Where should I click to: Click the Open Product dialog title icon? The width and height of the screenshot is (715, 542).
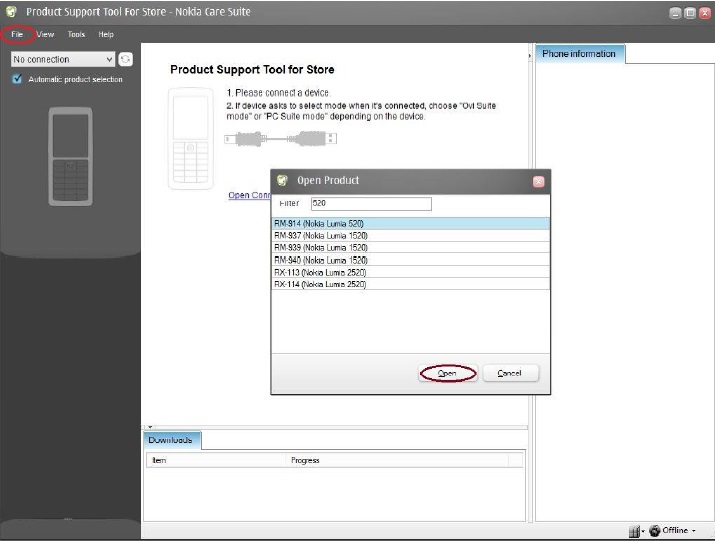(282, 181)
